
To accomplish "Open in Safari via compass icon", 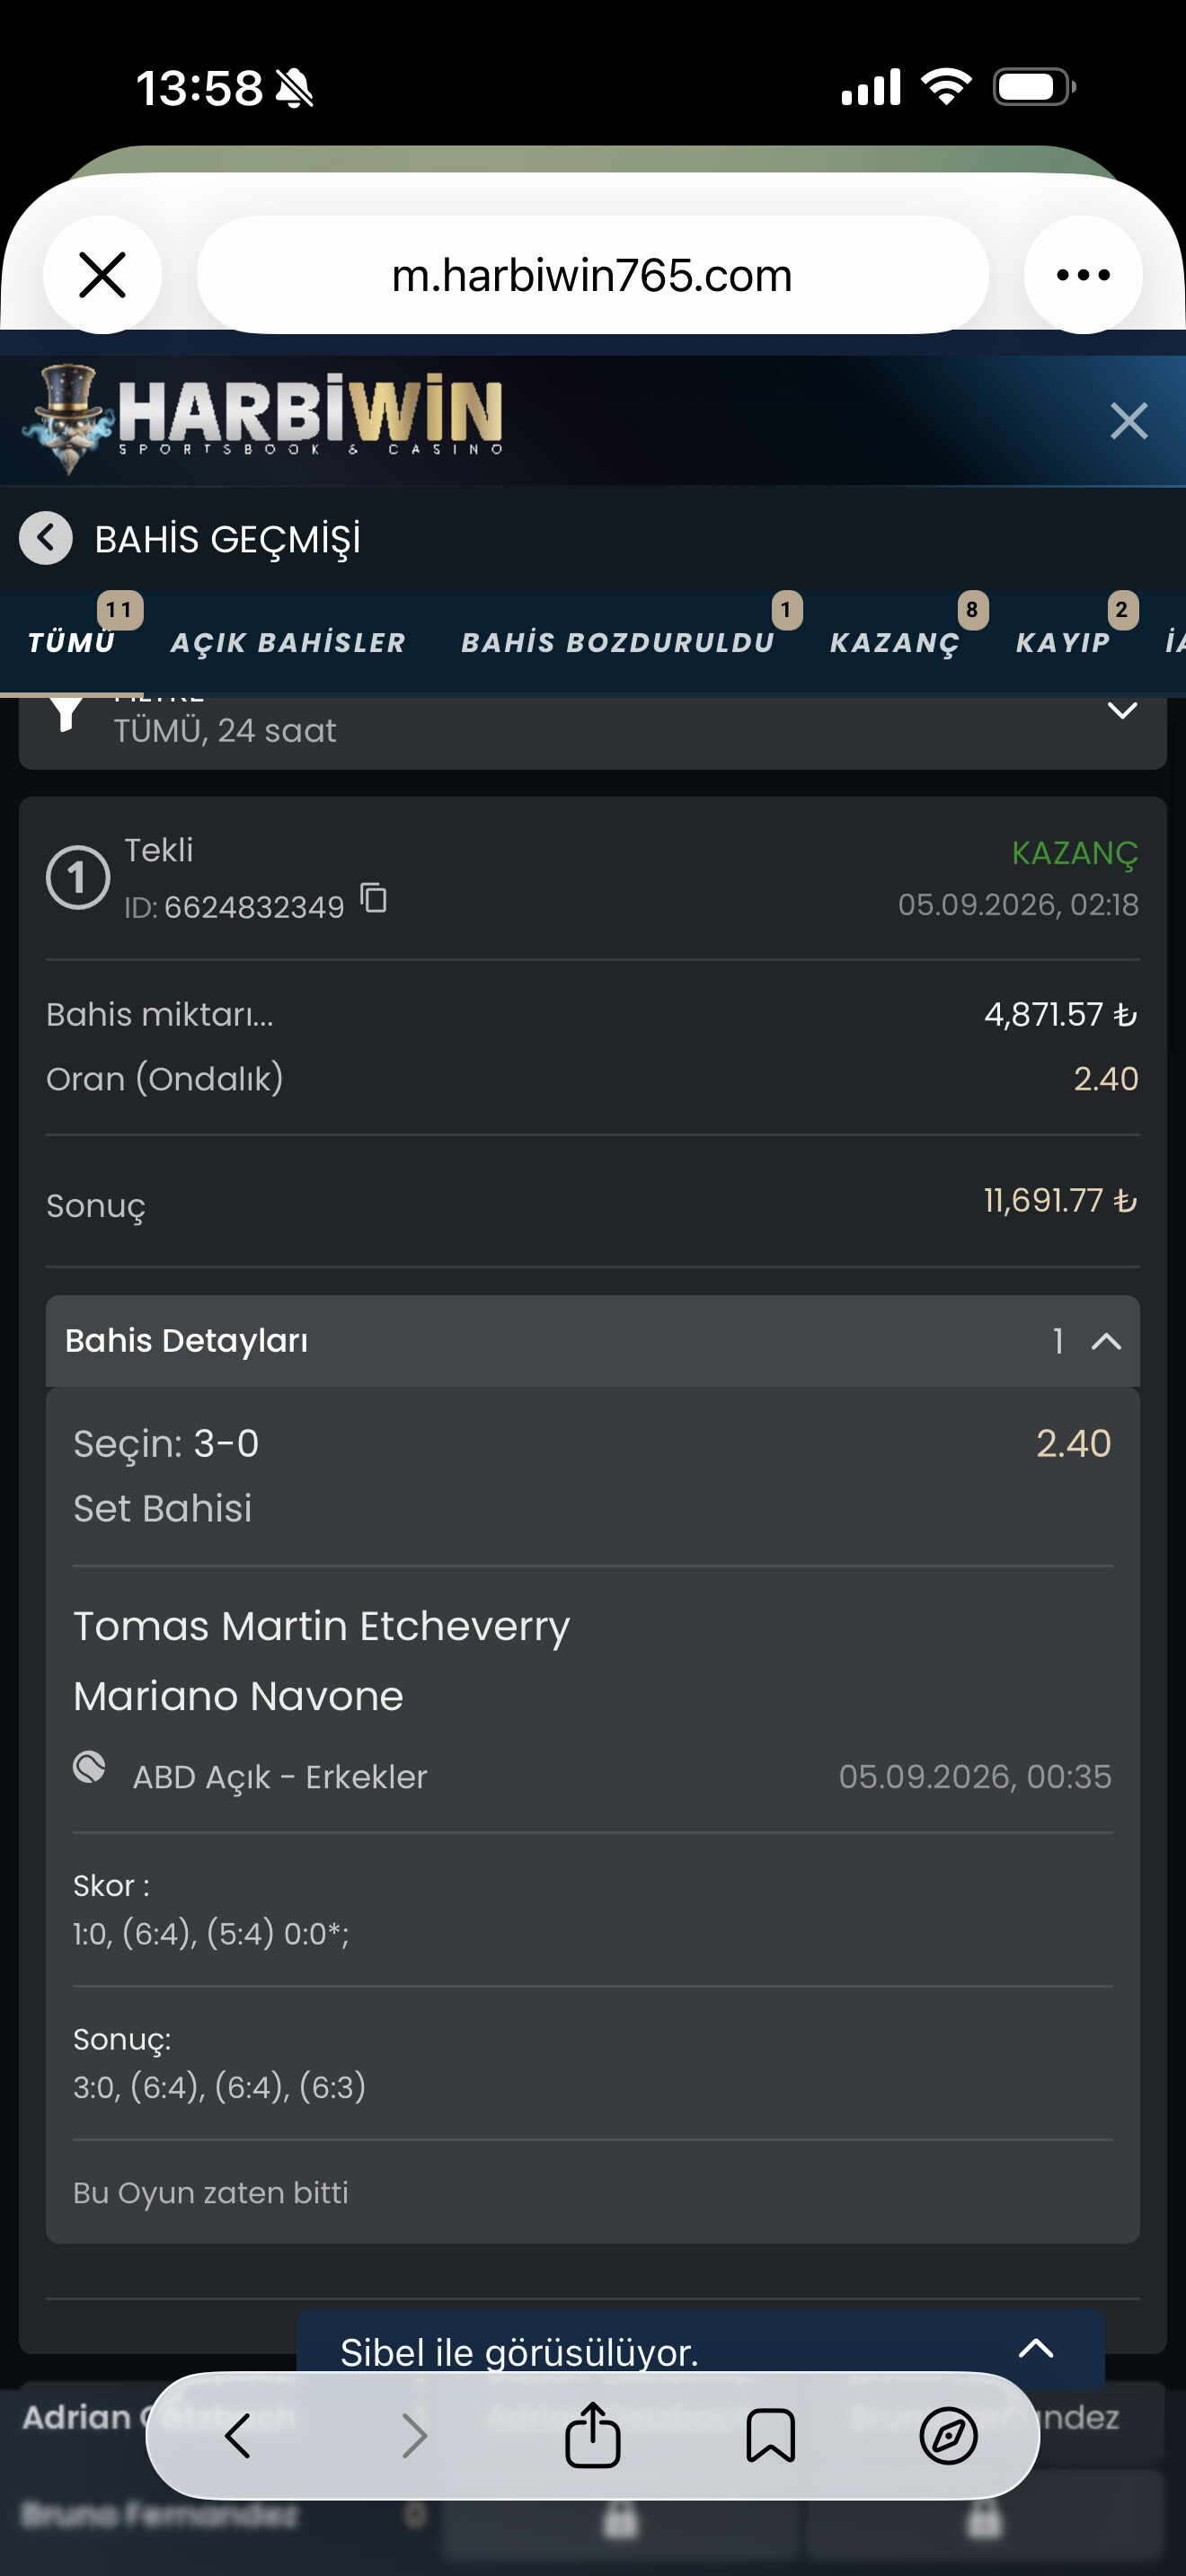I will tap(948, 2435).
